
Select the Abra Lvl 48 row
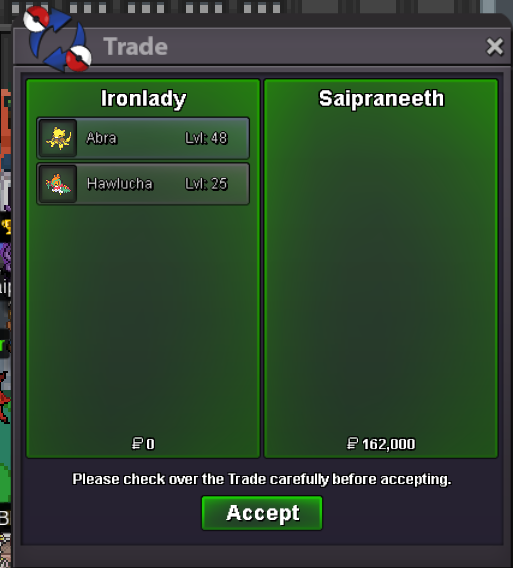(x=143, y=138)
